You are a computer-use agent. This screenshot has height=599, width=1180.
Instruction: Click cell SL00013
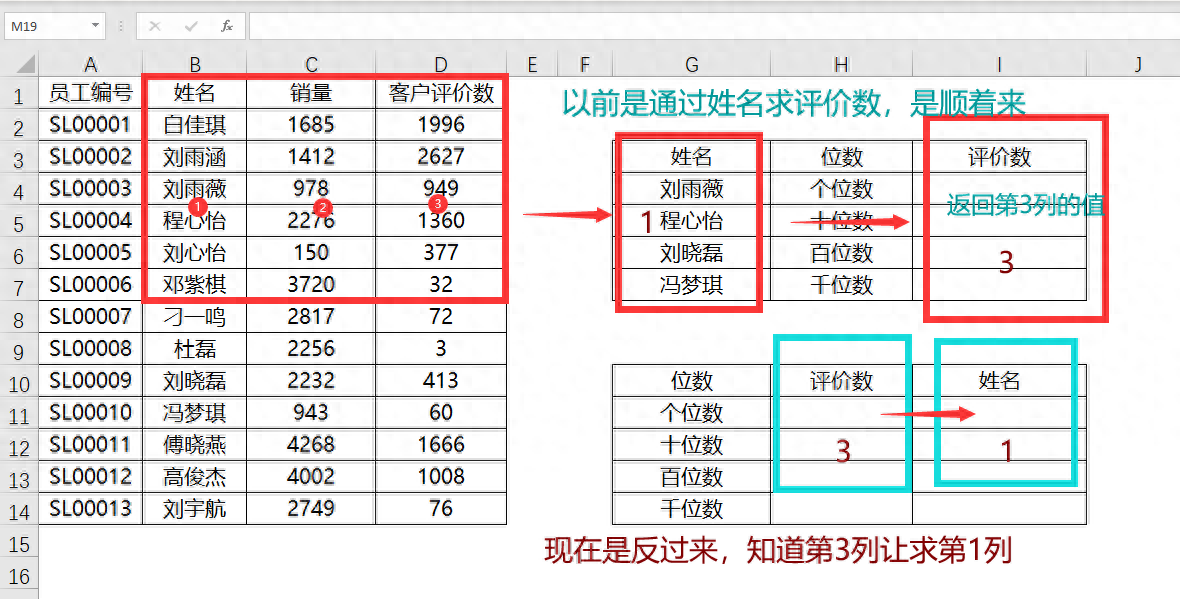point(90,509)
